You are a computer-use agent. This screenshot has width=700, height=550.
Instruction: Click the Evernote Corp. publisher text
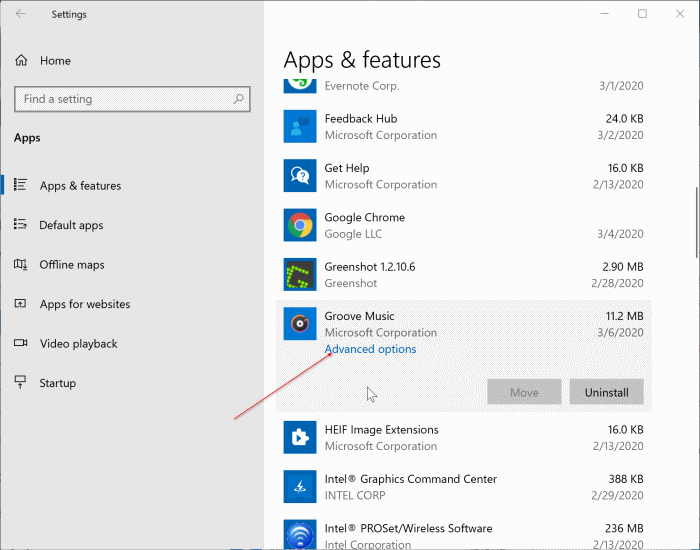point(362,86)
